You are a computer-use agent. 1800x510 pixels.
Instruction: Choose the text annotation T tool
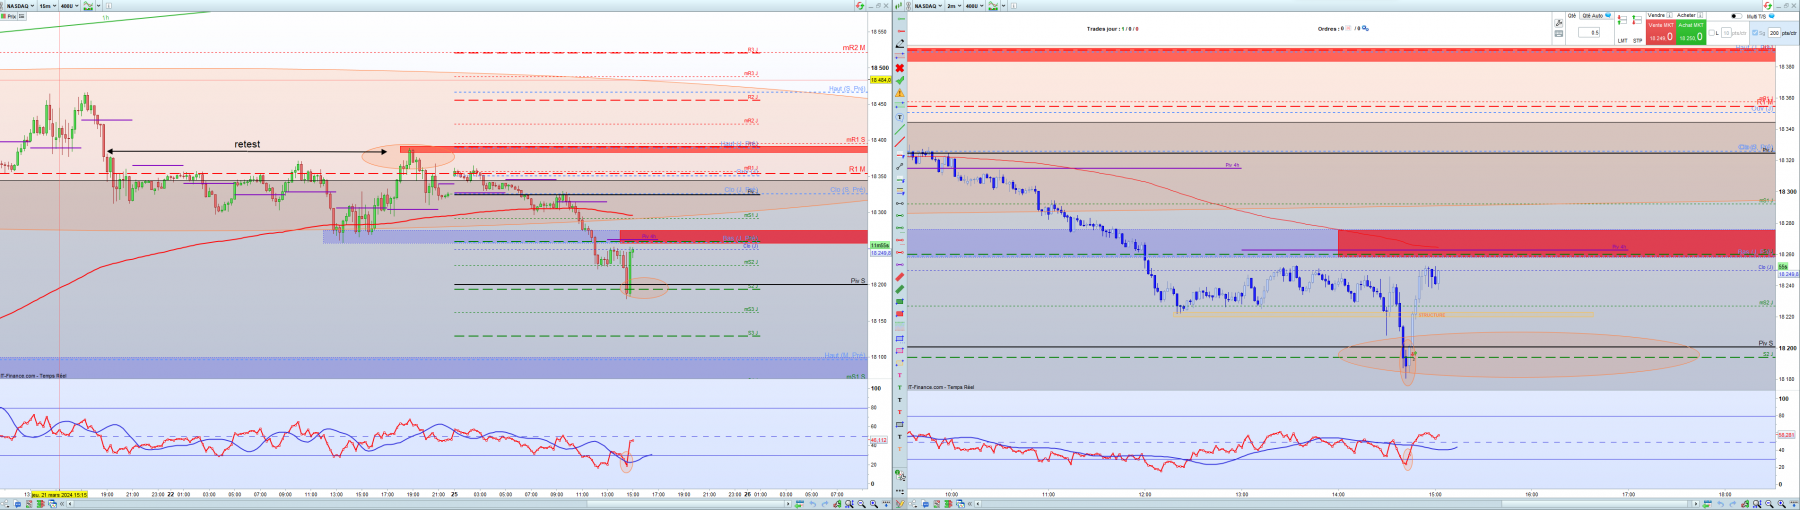[899, 117]
